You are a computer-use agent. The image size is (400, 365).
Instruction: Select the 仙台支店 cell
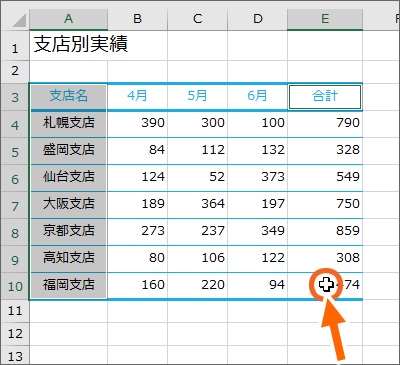pyautogui.click(x=68, y=178)
